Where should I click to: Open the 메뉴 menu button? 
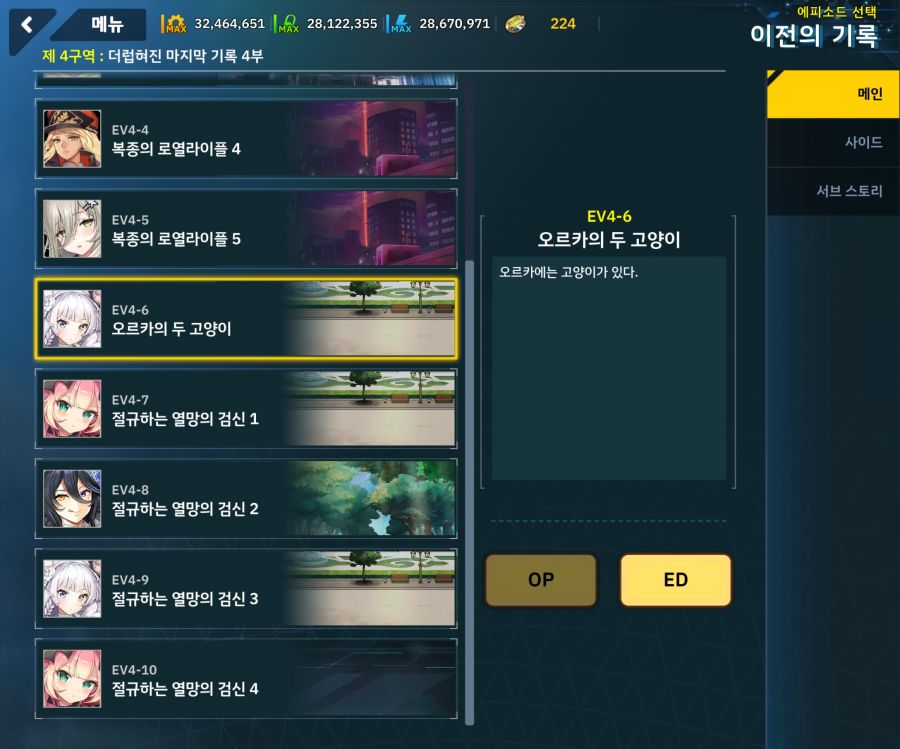107,24
